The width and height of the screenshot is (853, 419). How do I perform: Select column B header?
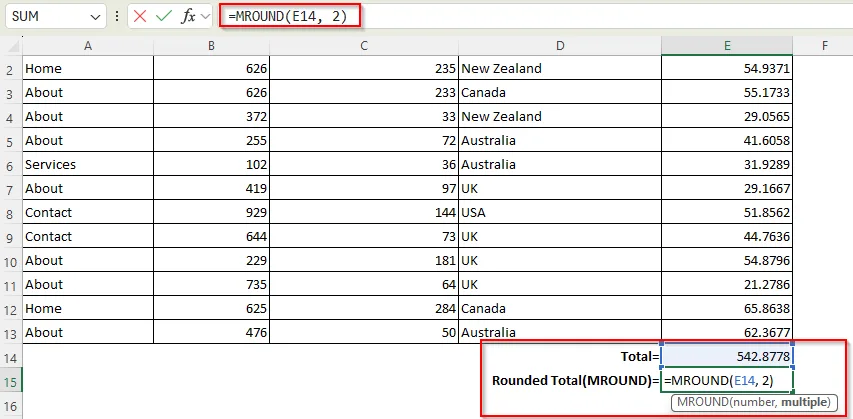click(211, 46)
